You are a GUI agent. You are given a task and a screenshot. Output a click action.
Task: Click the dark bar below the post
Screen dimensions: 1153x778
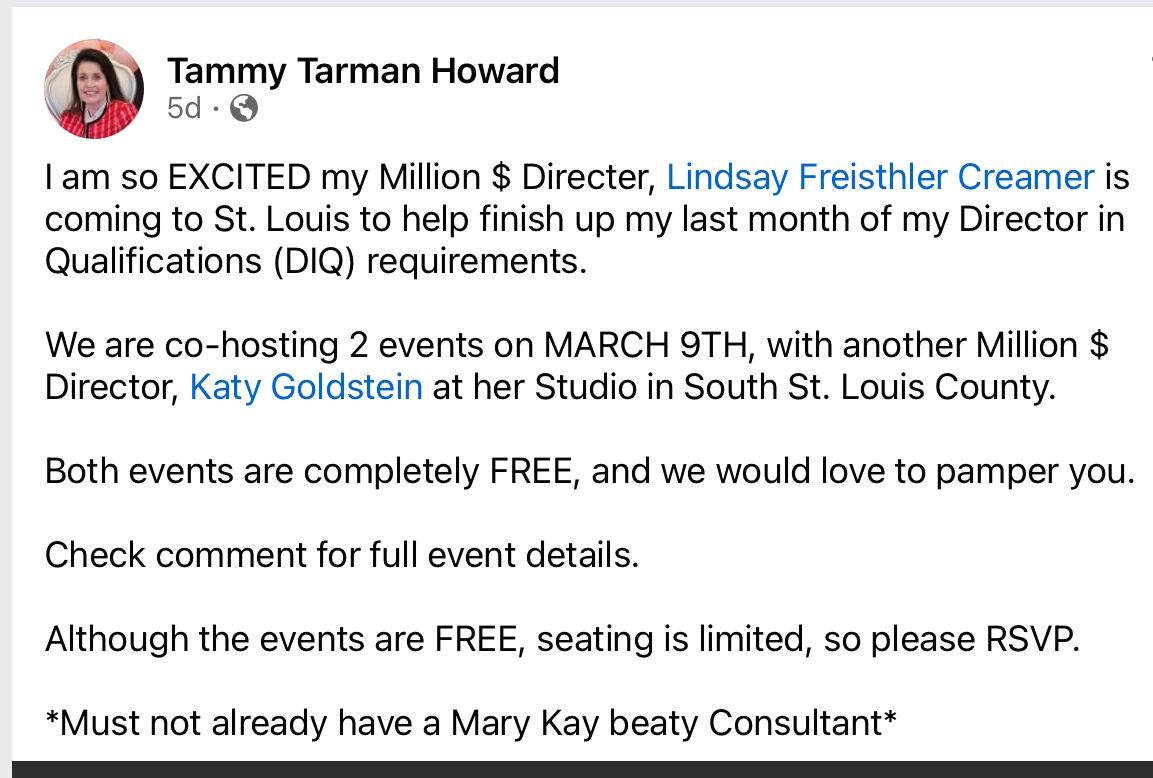pos(576,769)
